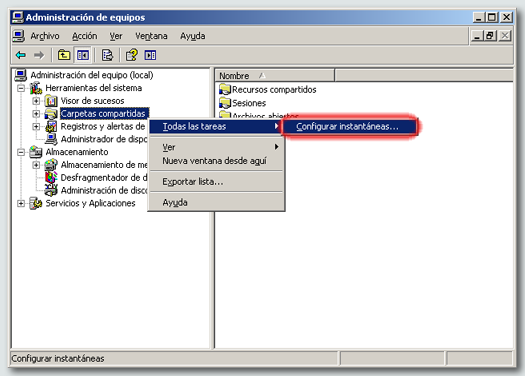This screenshot has width=525, height=376.
Task: Click the Recursos compartidos folder icon
Action: (225, 89)
